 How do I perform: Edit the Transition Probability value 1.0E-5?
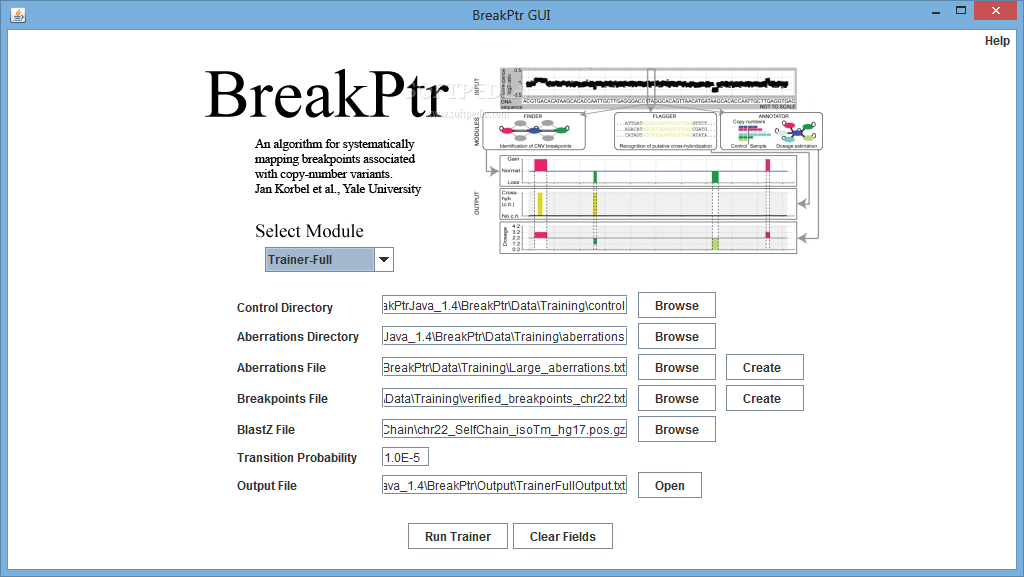point(405,458)
